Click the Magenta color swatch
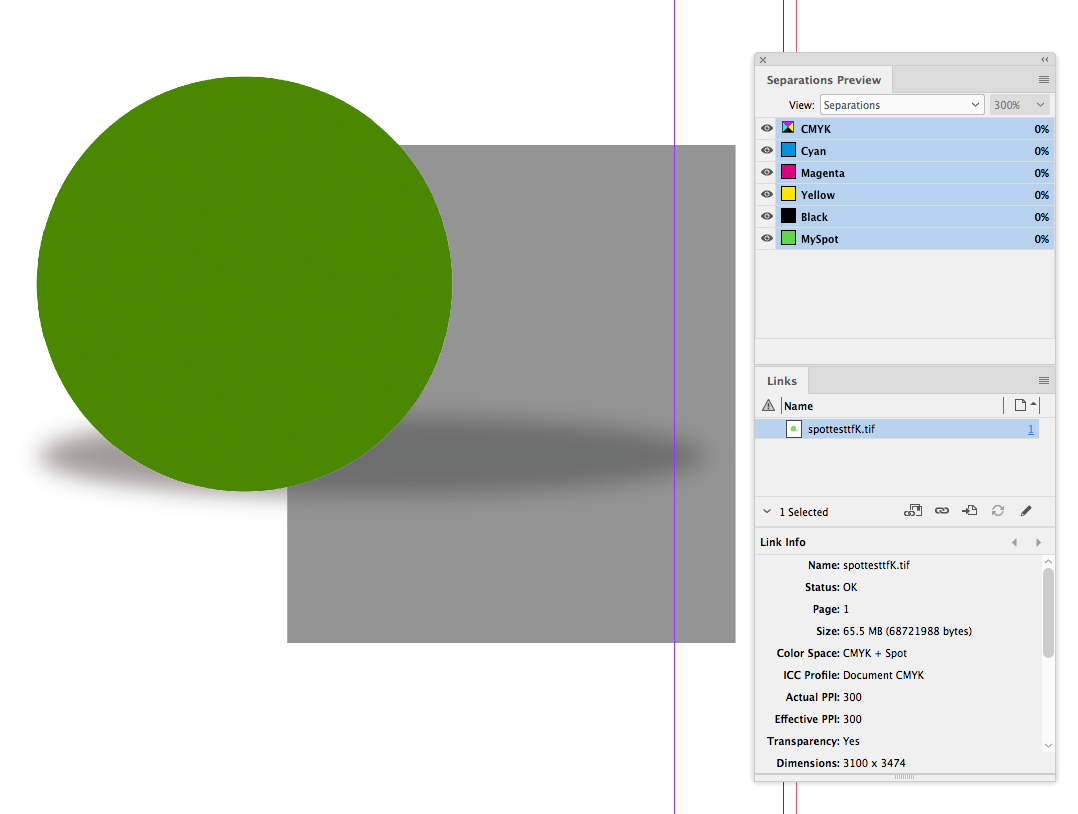The height and width of the screenshot is (814, 1078). [x=789, y=172]
